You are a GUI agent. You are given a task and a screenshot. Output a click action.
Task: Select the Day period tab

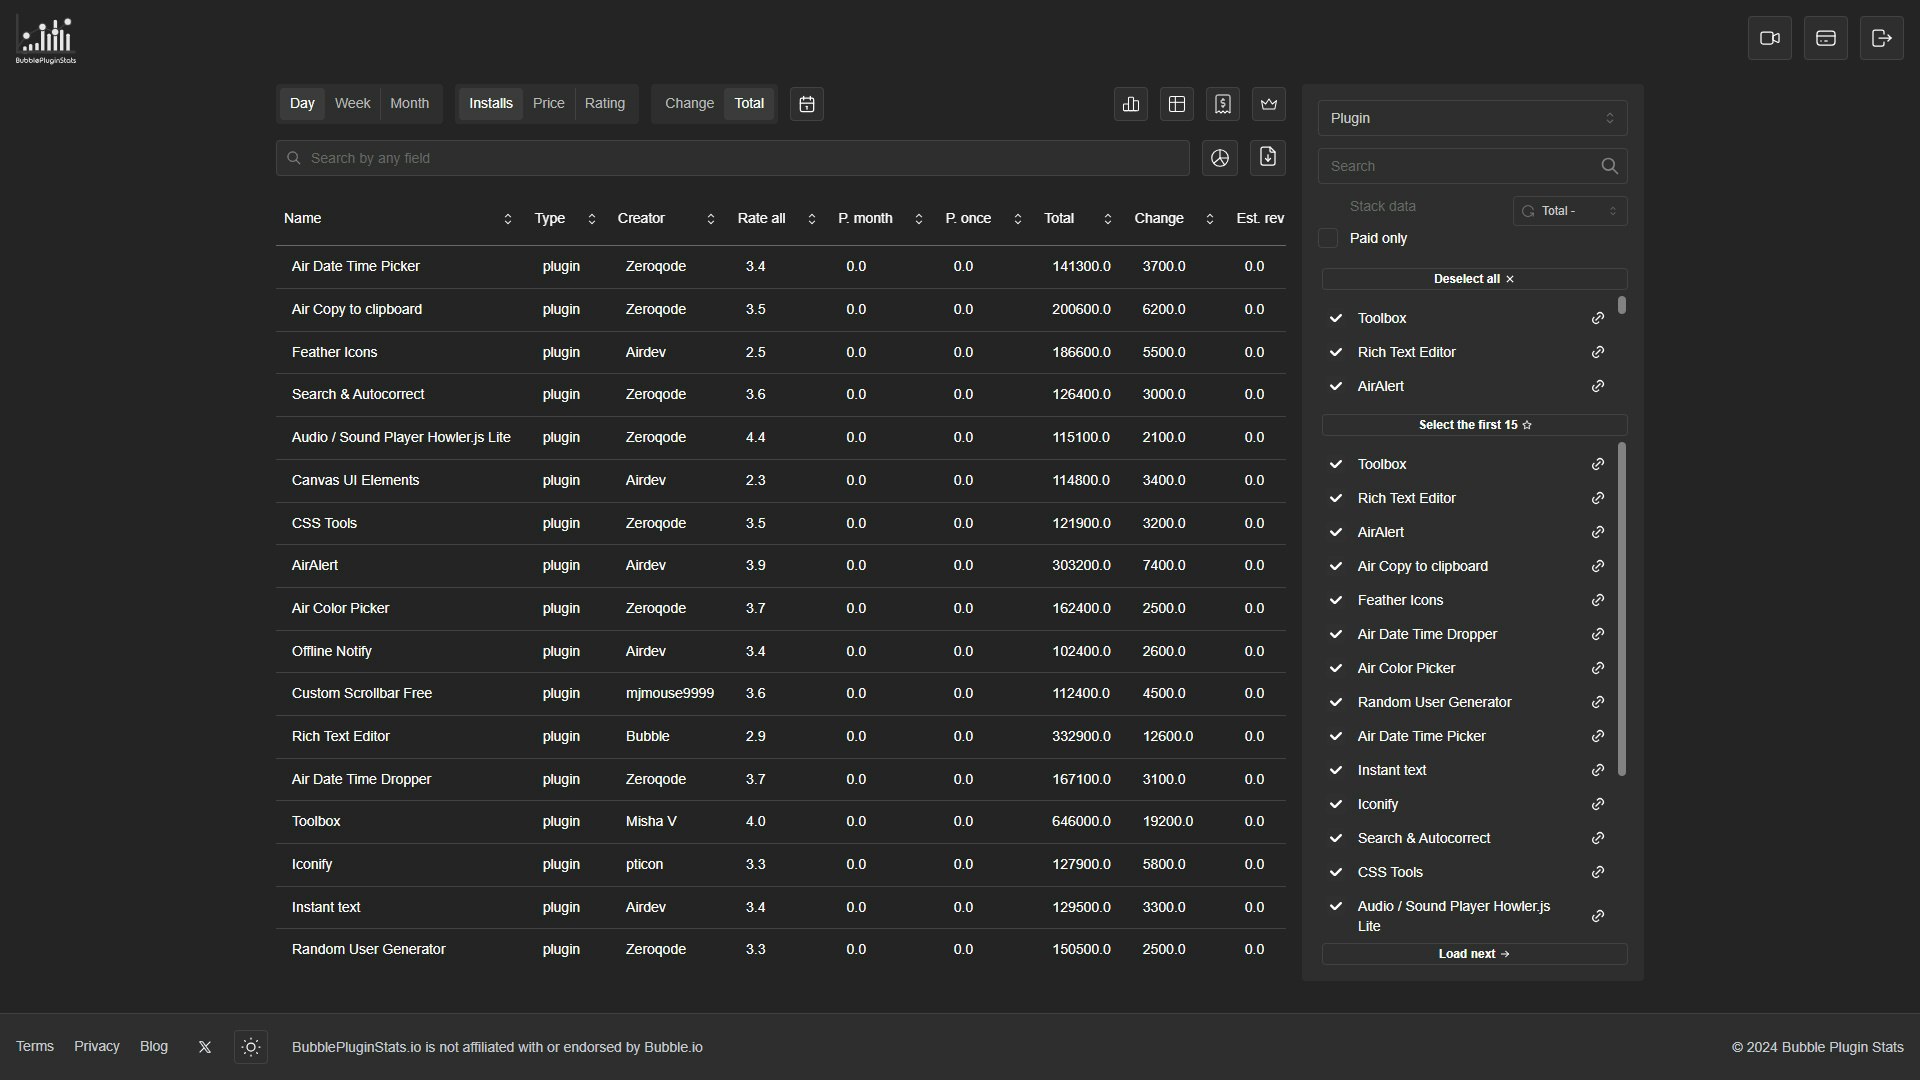point(302,104)
